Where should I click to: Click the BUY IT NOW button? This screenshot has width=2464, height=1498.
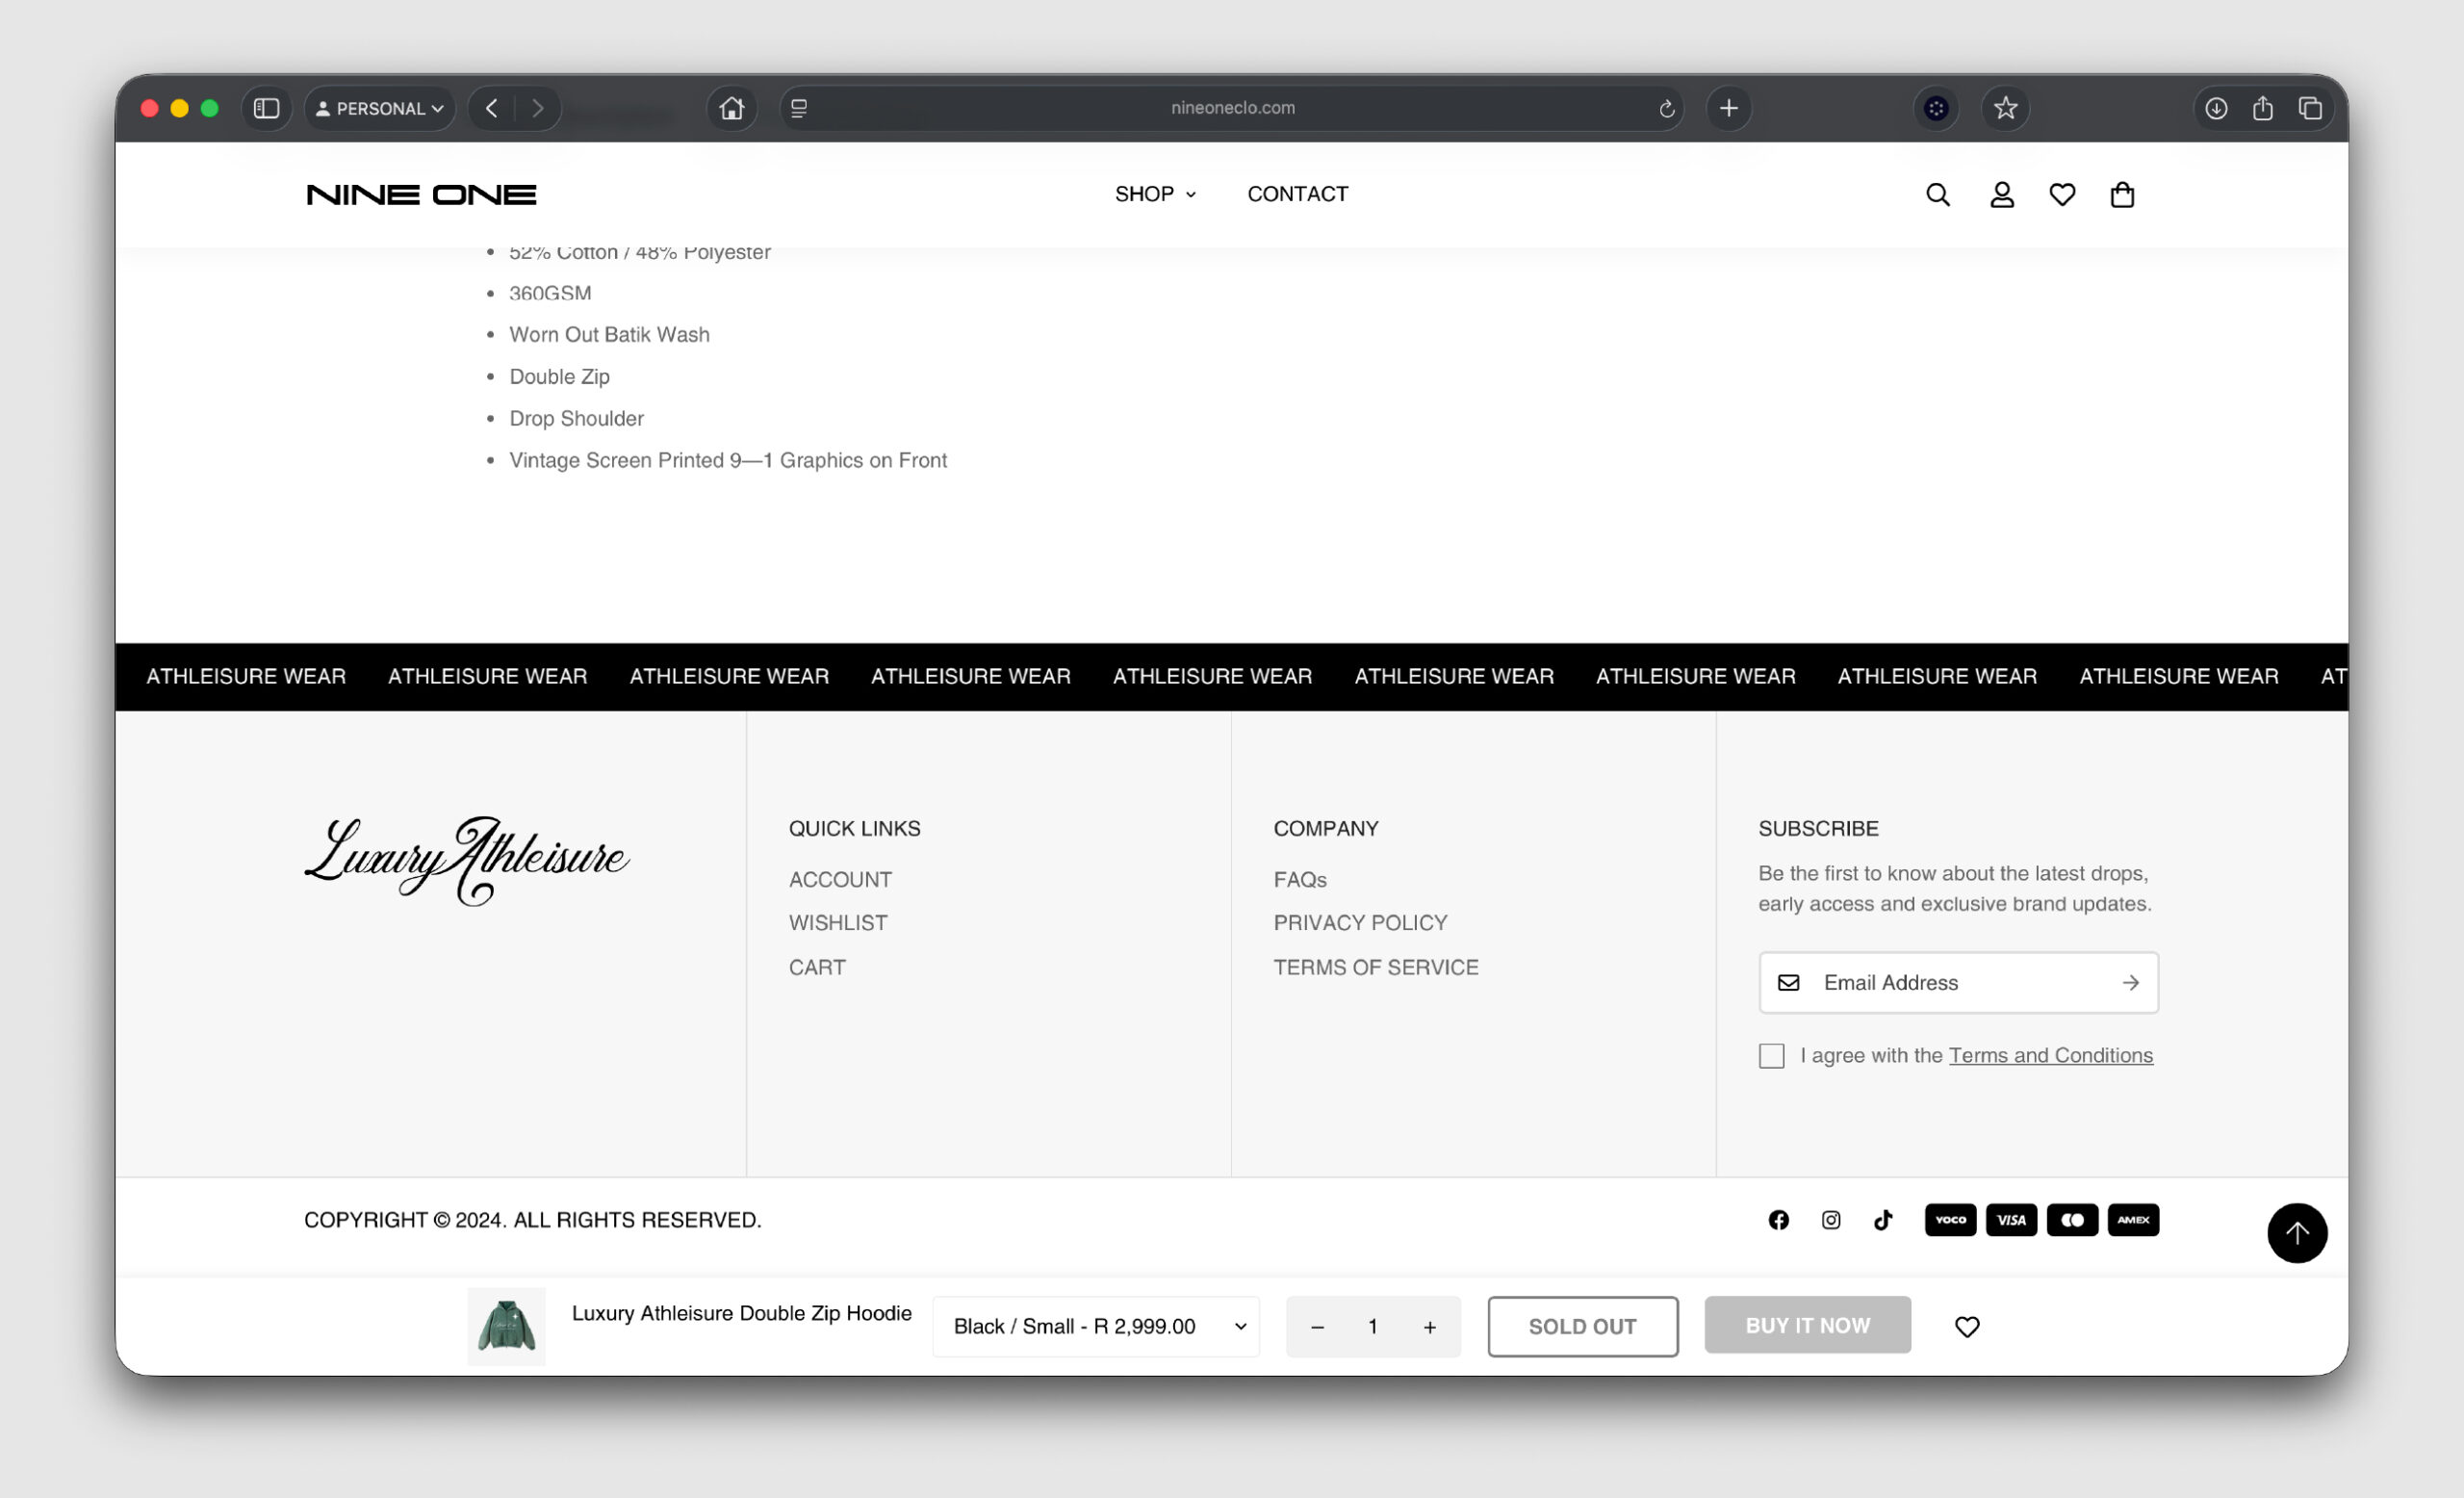point(1807,1325)
